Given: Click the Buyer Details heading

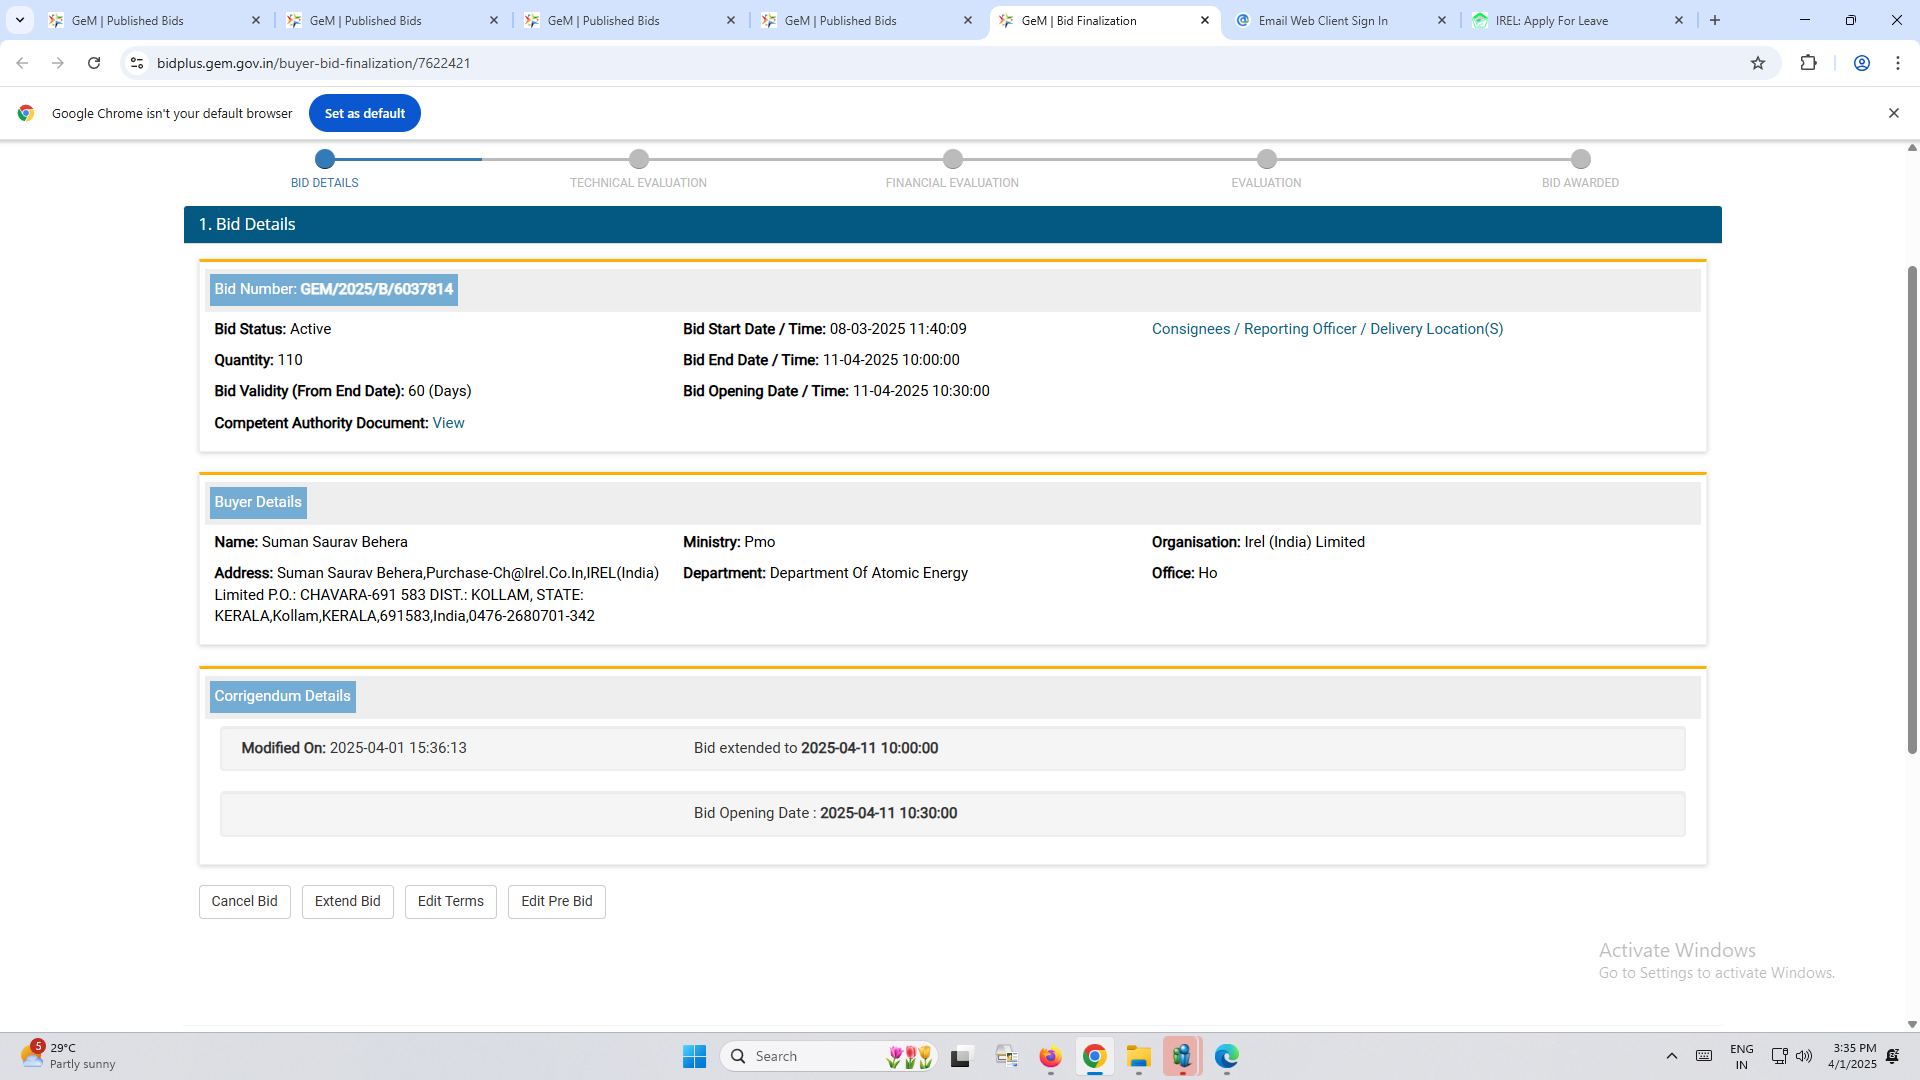Looking at the screenshot, I should pos(258,502).
